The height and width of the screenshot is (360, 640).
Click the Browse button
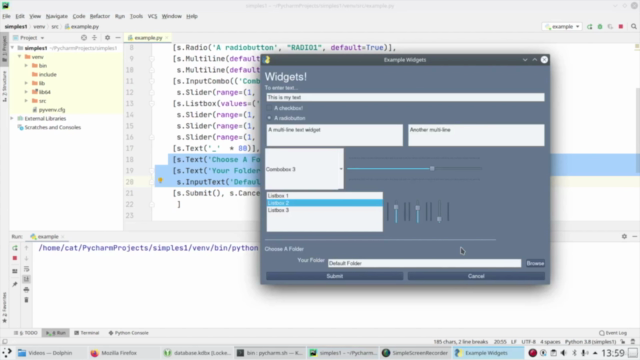coord(535,263)
